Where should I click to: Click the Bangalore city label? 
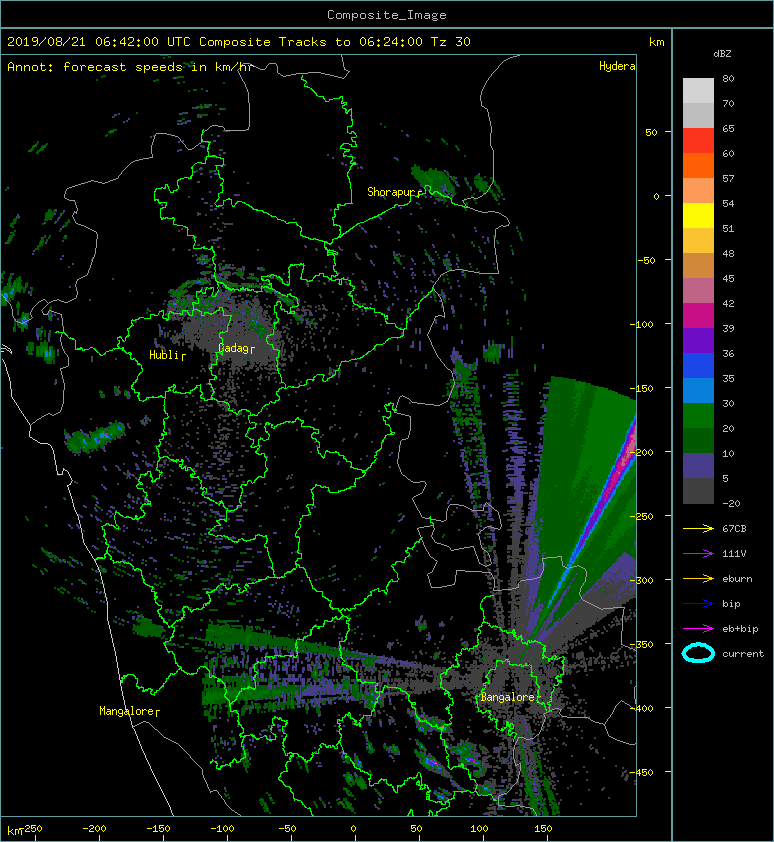click(507, 697)
